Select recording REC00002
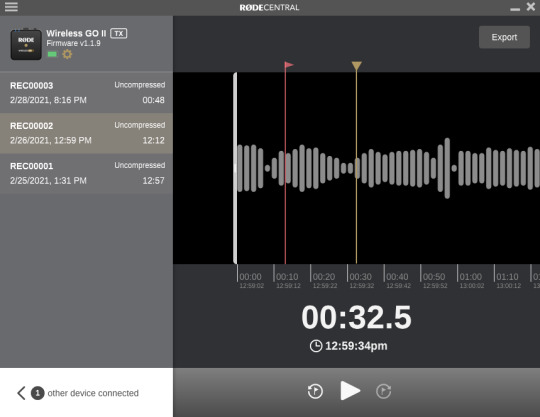 [86, 133]
